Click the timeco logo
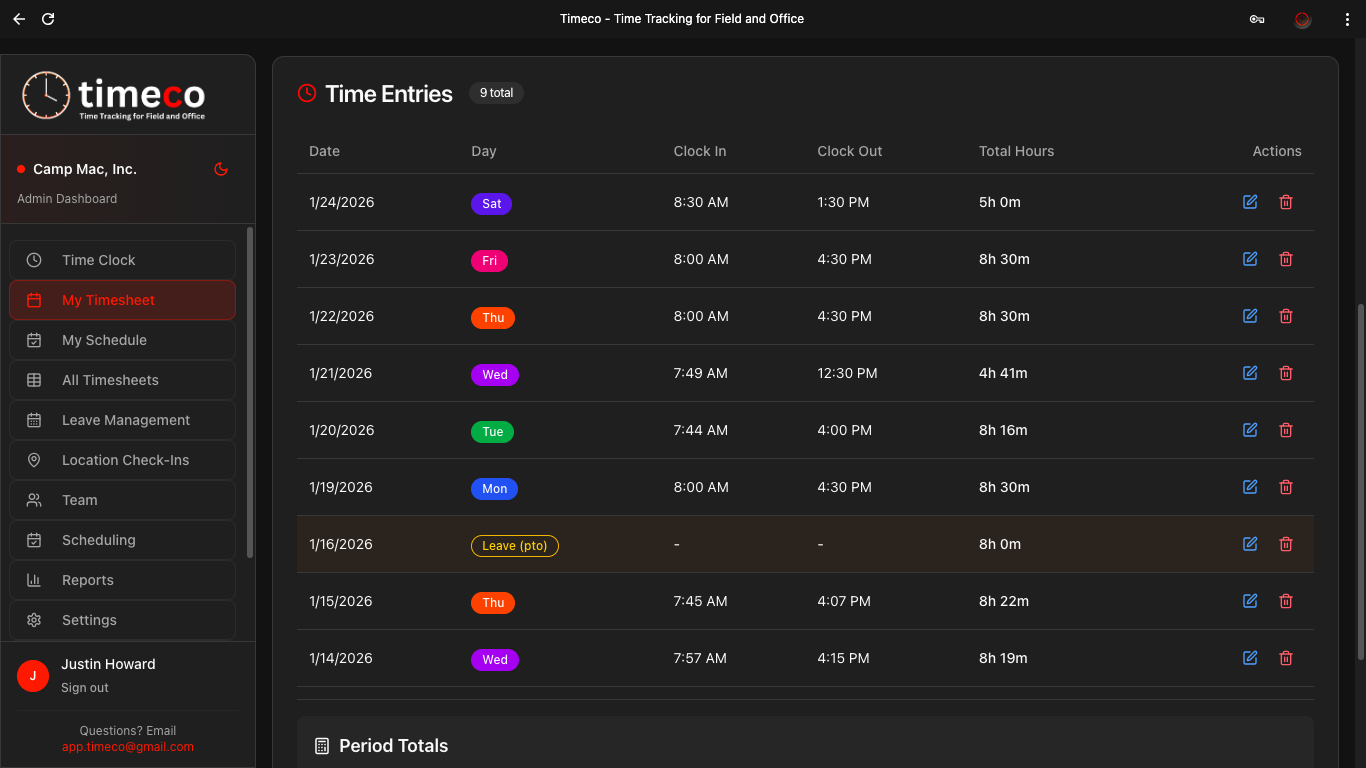Image resolution: width=1366 pixels, height=768 pixels. tap(114, 95)
